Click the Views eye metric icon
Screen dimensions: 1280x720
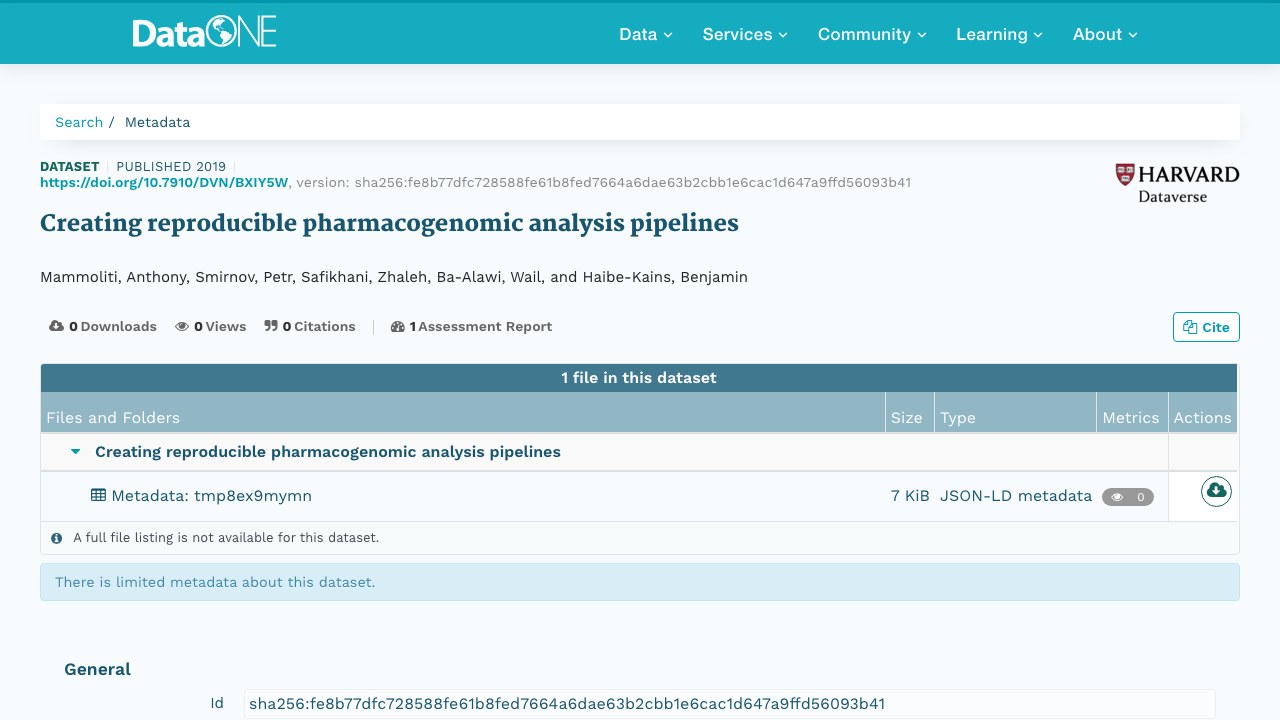182,326
